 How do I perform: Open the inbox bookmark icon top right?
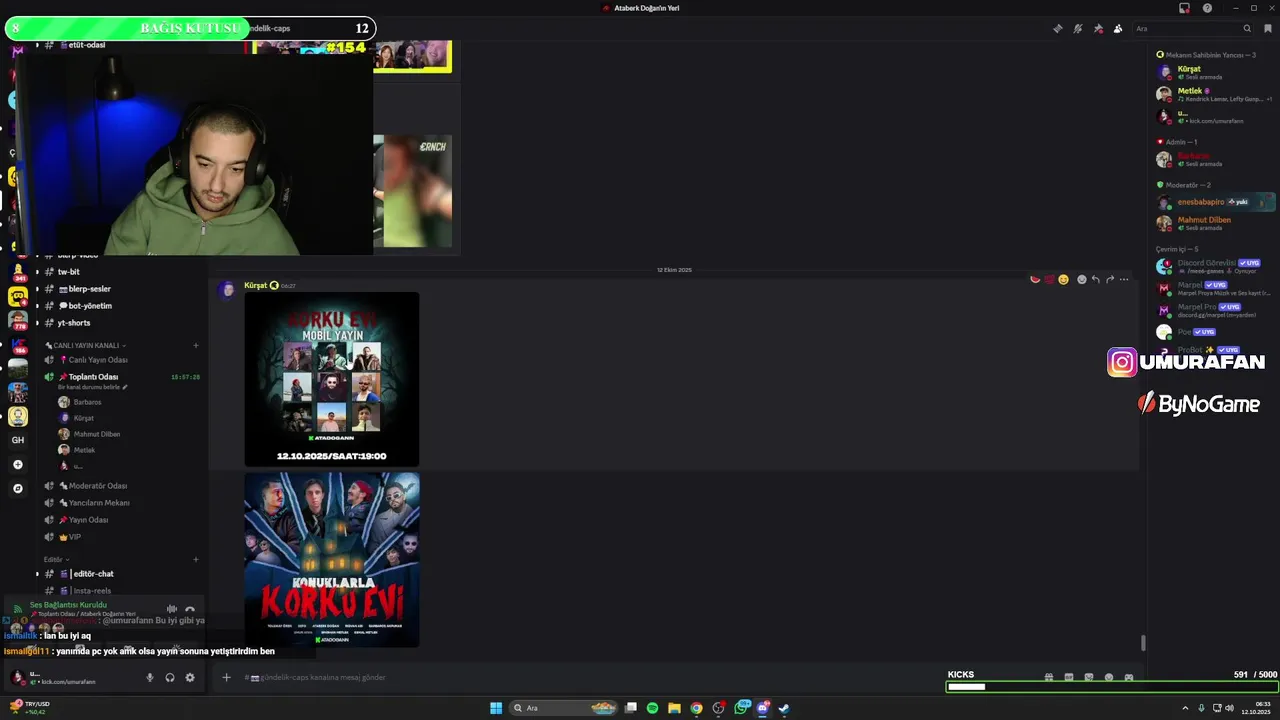coord(1268,29)
